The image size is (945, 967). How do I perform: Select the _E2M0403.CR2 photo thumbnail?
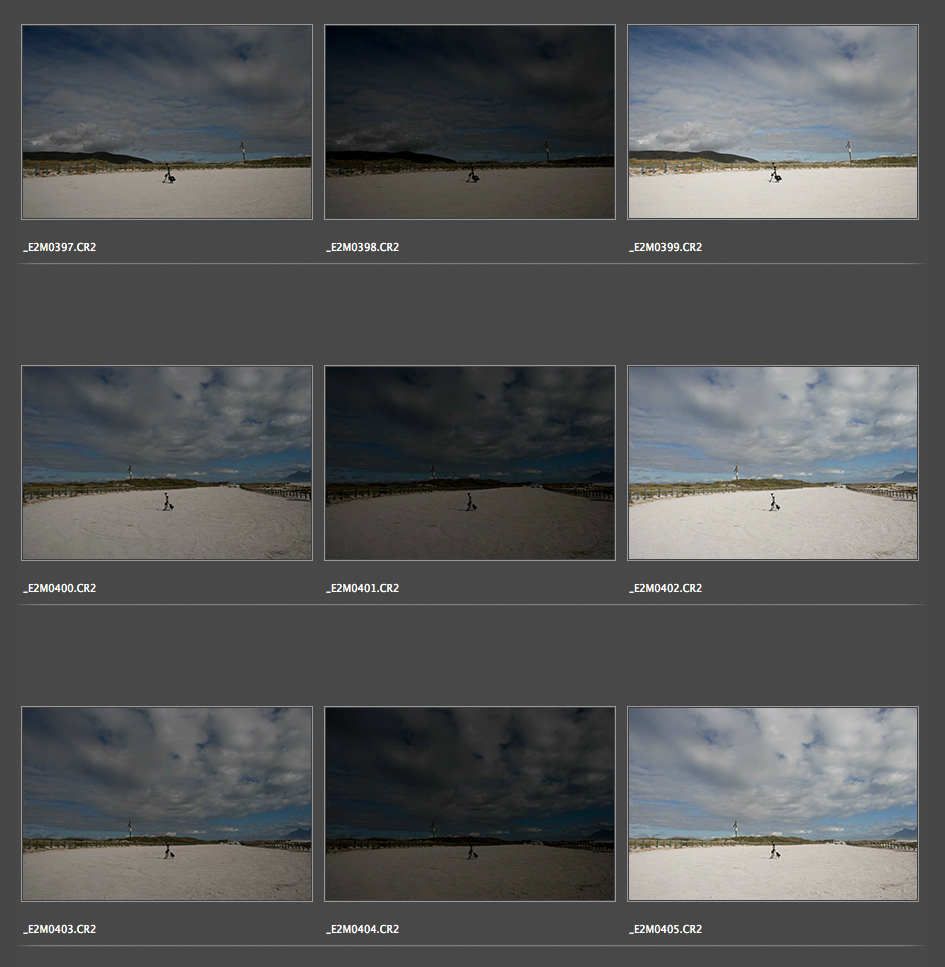click(167, 804)
